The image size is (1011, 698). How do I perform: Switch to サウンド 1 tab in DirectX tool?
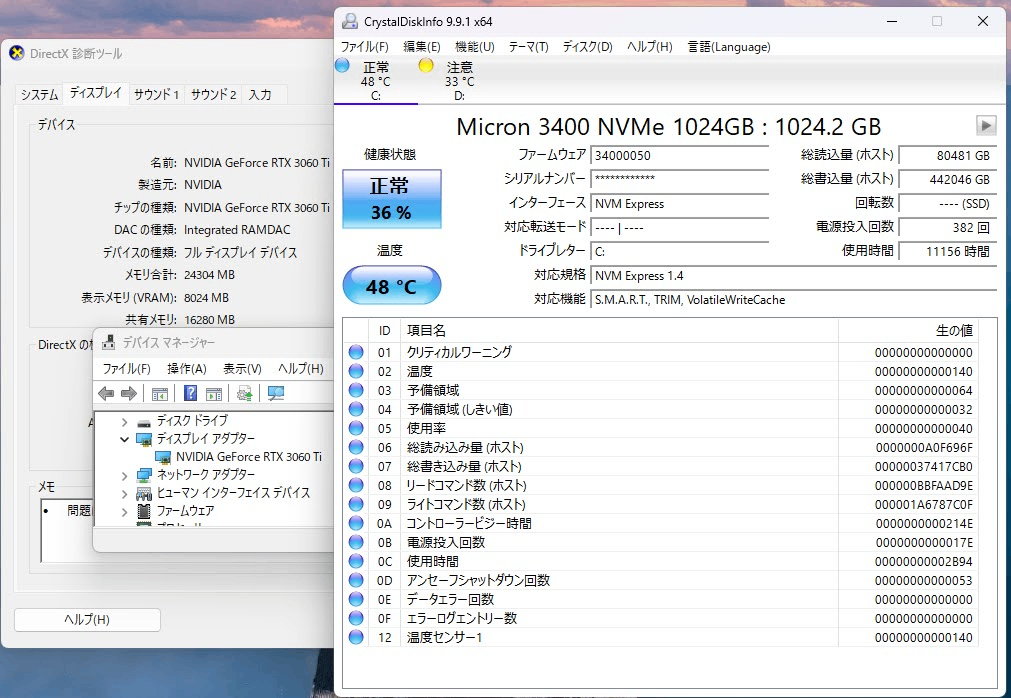click(x=156, y=95)
